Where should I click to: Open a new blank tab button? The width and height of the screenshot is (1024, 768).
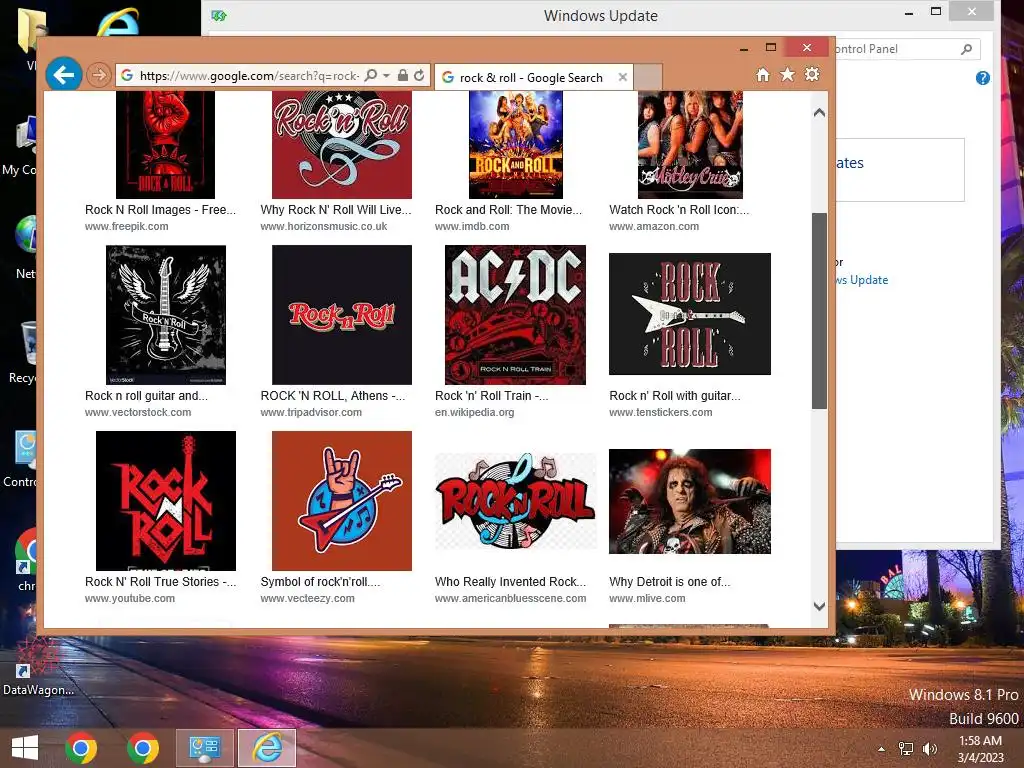(648, 77)
